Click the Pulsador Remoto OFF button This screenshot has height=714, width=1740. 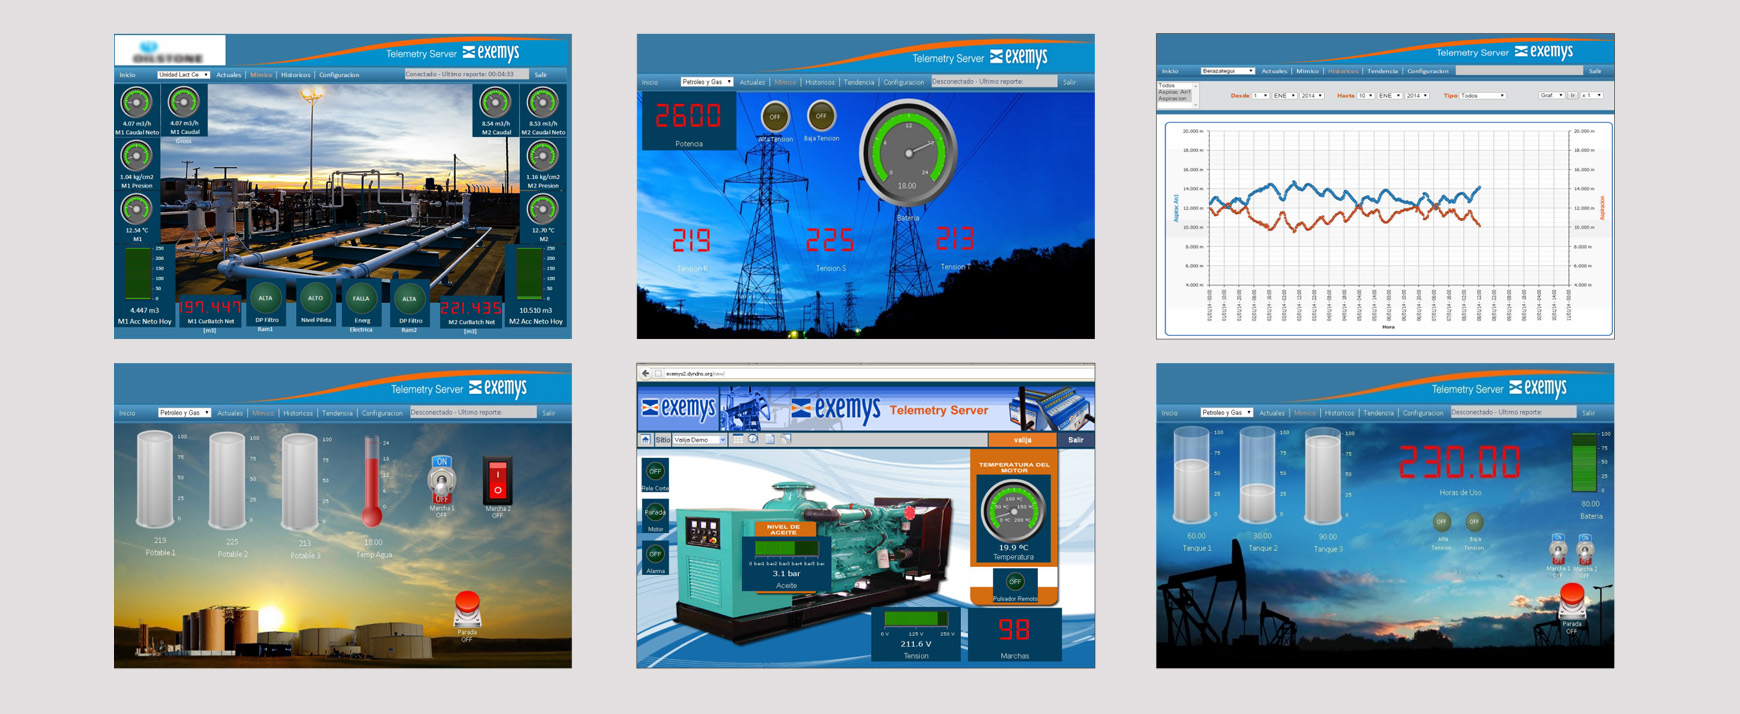[x=1015, y=582]
